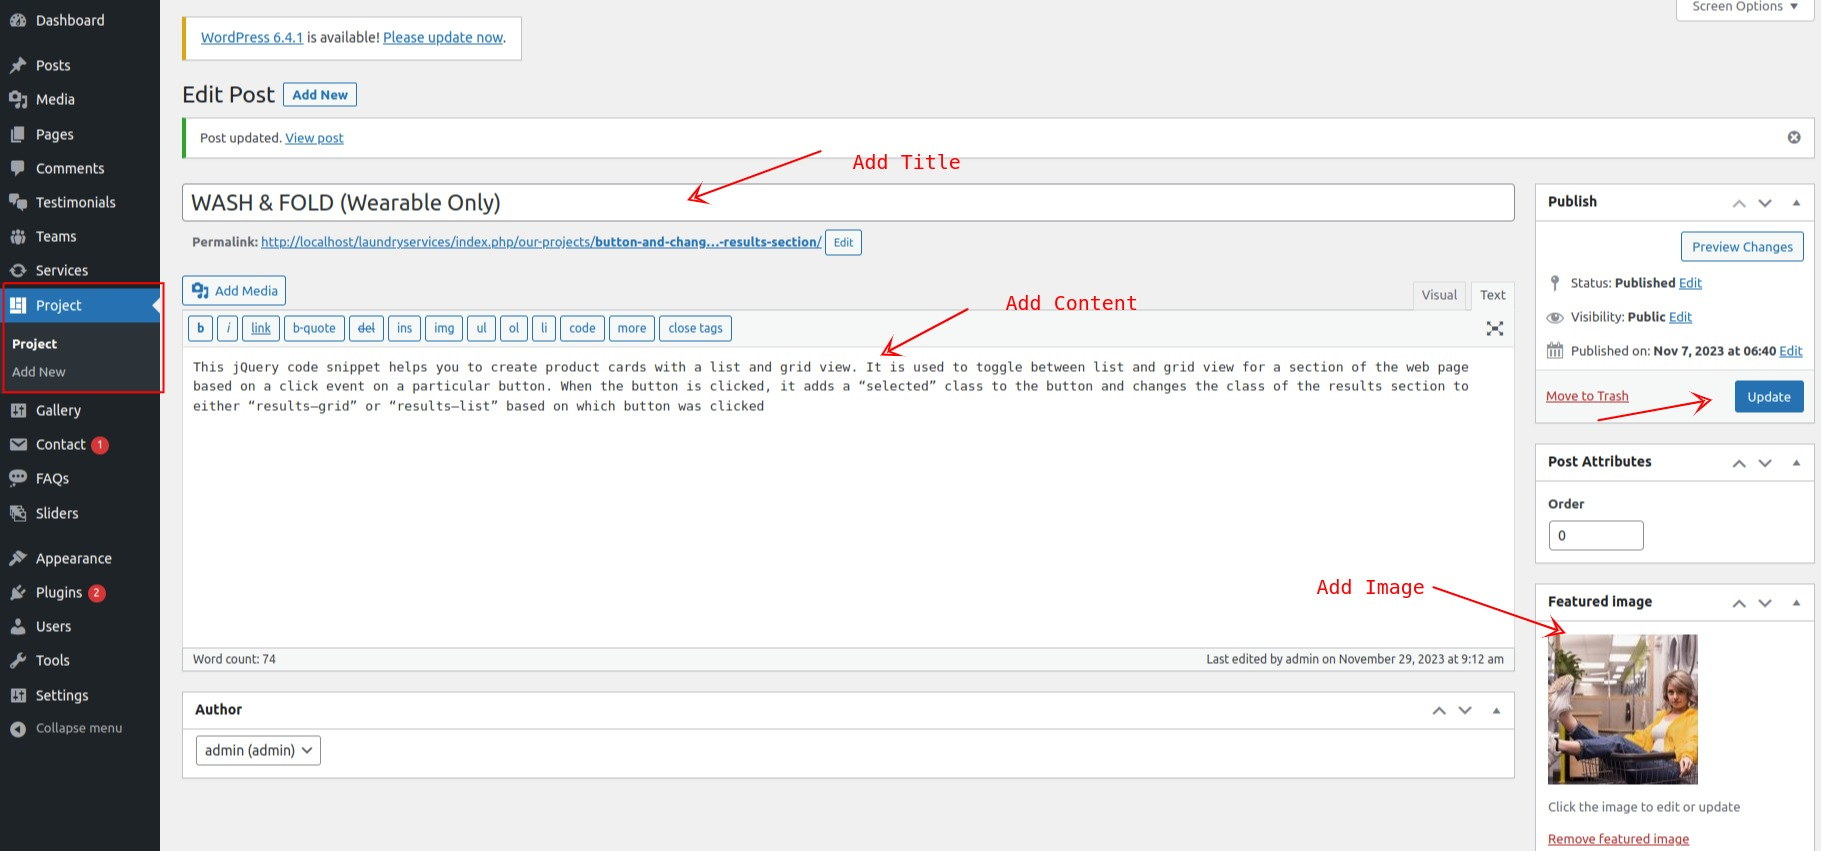The width and height of the screenshot is (1821, 851).
Task: Open the Testimonials sidebar section
Action: pos(75,202)
